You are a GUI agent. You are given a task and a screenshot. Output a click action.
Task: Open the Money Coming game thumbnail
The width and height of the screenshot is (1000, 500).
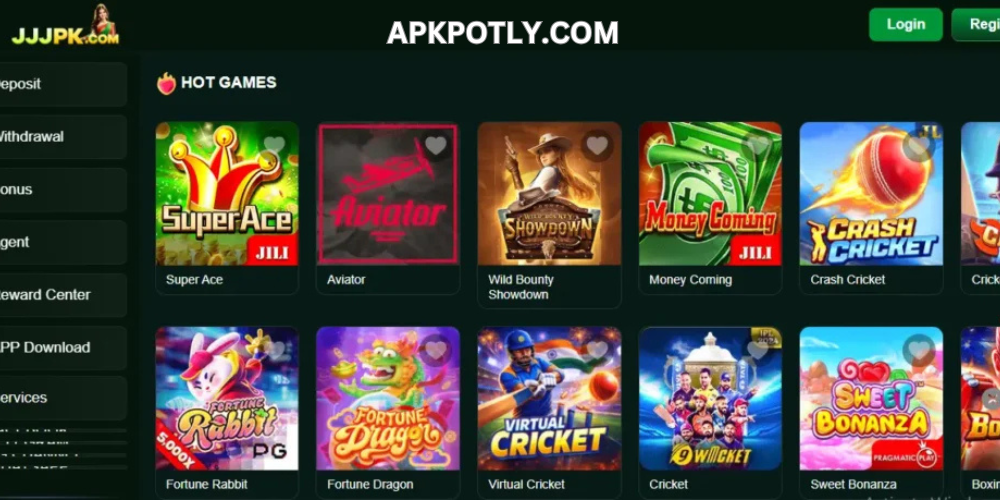click(x=710, y=194)
